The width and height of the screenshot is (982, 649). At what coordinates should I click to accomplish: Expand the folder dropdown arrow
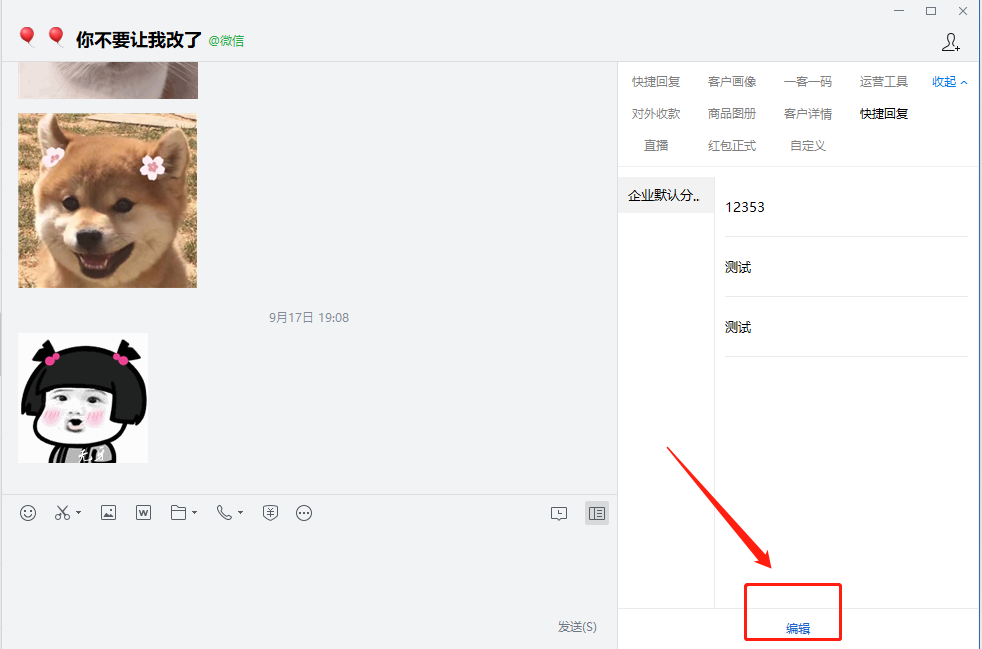pyautogui.click(x=195, y=512)
